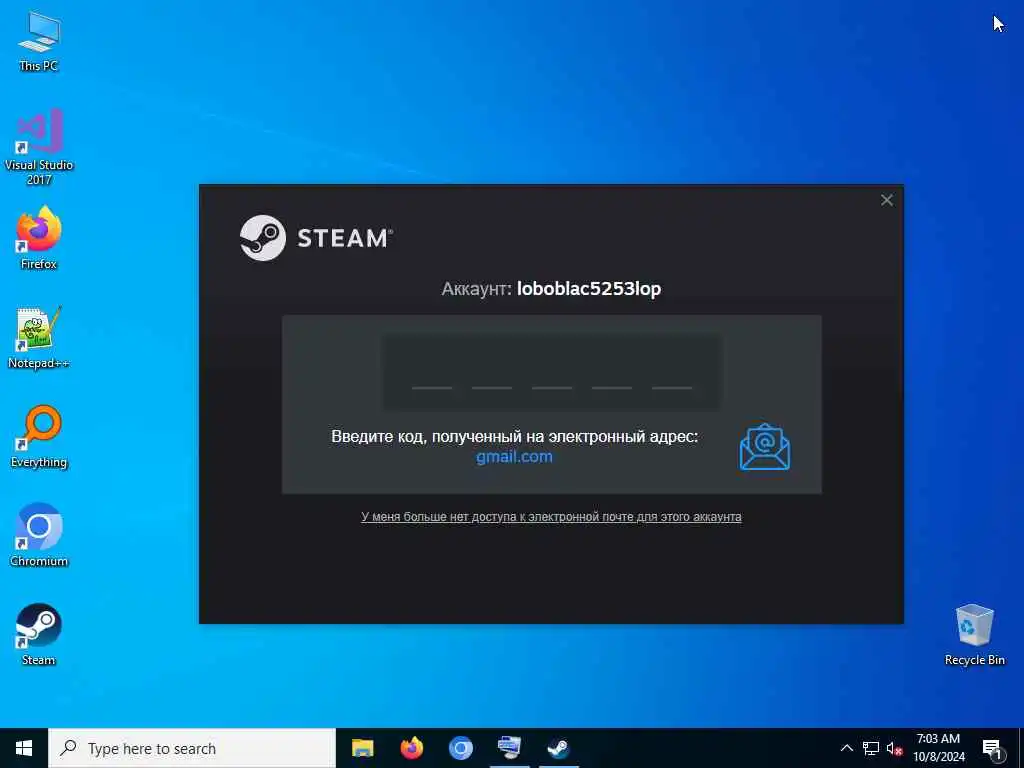Click the Steam logo in dialog
1024x768 pixels.
click(x=317, y=238)
